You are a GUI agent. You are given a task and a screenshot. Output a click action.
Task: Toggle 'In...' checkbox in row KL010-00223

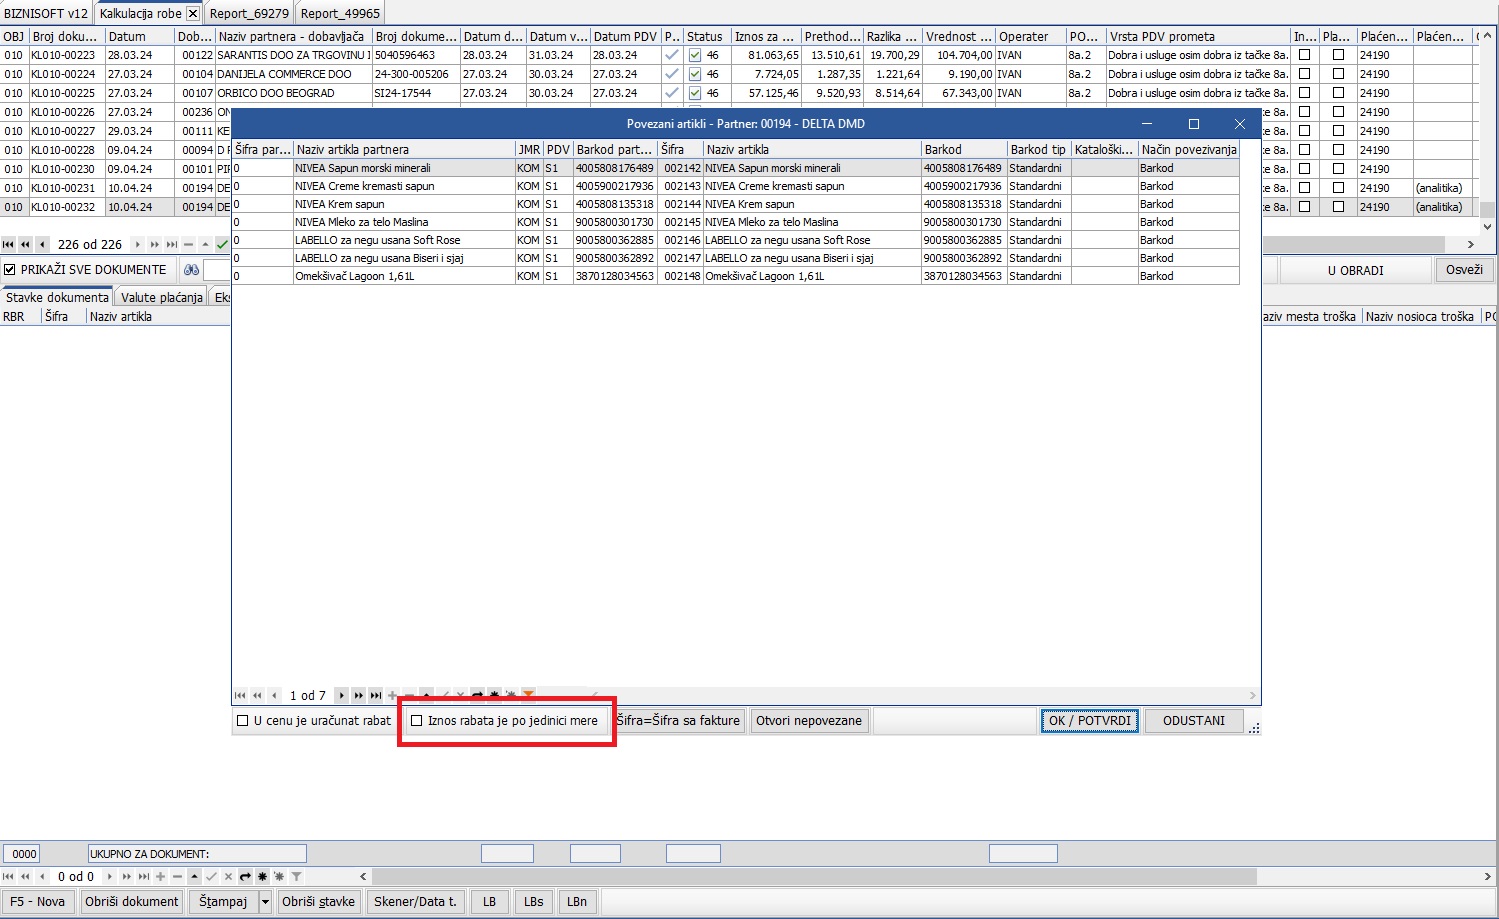click(x=1304, y=56)
